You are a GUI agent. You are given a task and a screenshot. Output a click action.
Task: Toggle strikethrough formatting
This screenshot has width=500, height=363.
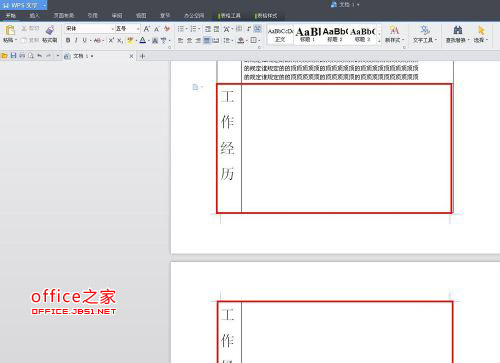coord(97,40)
